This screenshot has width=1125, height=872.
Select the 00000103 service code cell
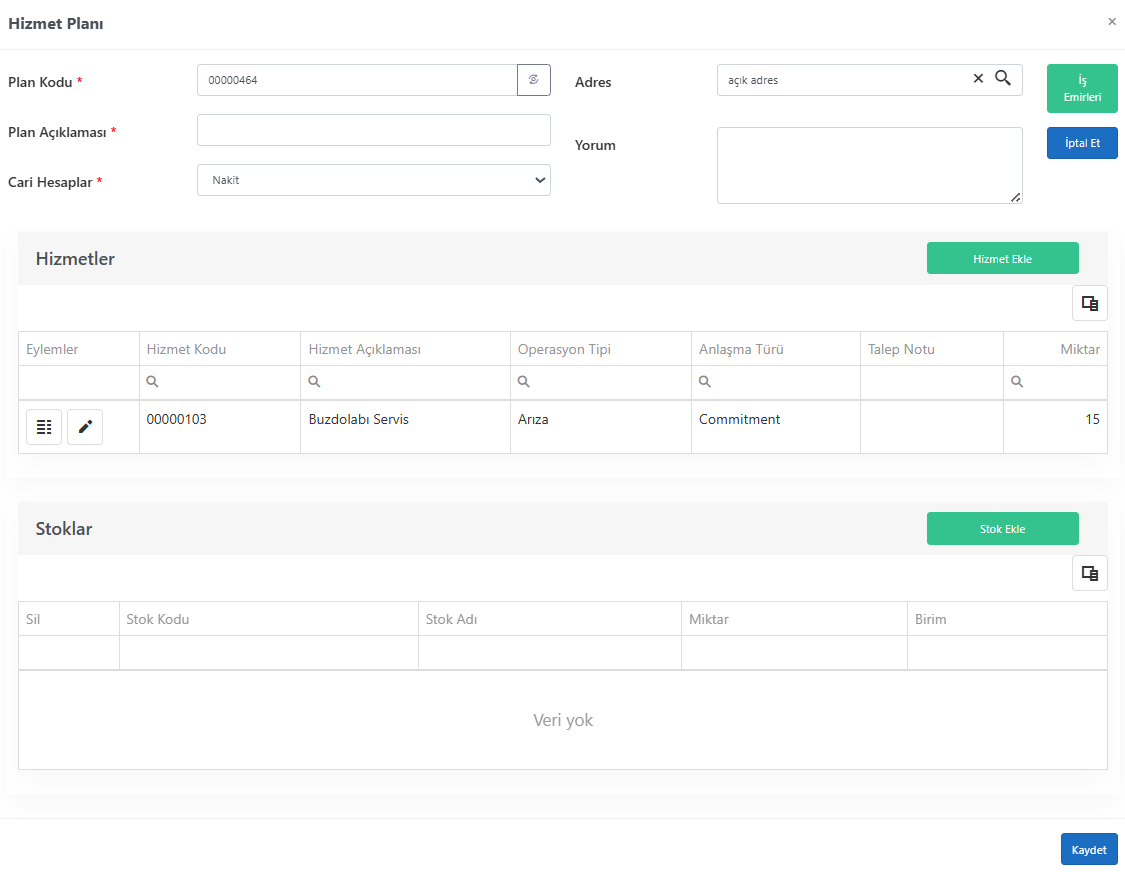(220, 427)
